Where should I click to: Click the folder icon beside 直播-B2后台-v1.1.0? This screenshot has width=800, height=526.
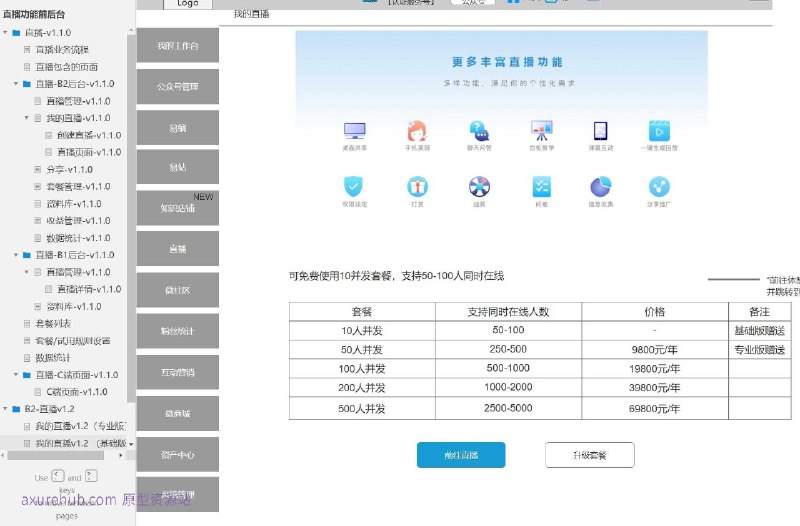pos(27,84)
